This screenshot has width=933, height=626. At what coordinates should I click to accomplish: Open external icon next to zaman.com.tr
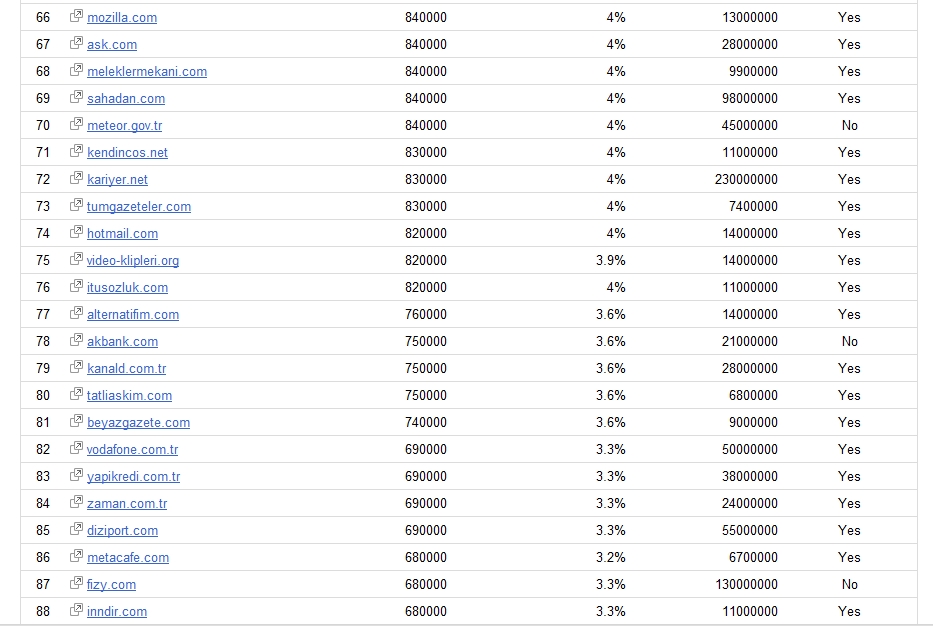76,502
